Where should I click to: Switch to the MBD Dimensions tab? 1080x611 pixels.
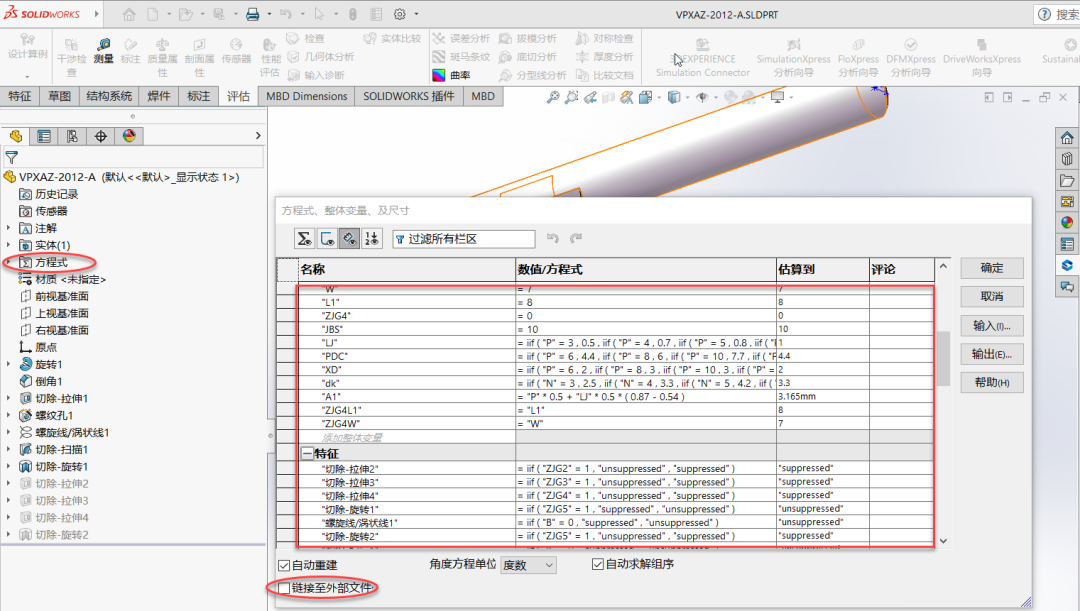pos(307,96)
